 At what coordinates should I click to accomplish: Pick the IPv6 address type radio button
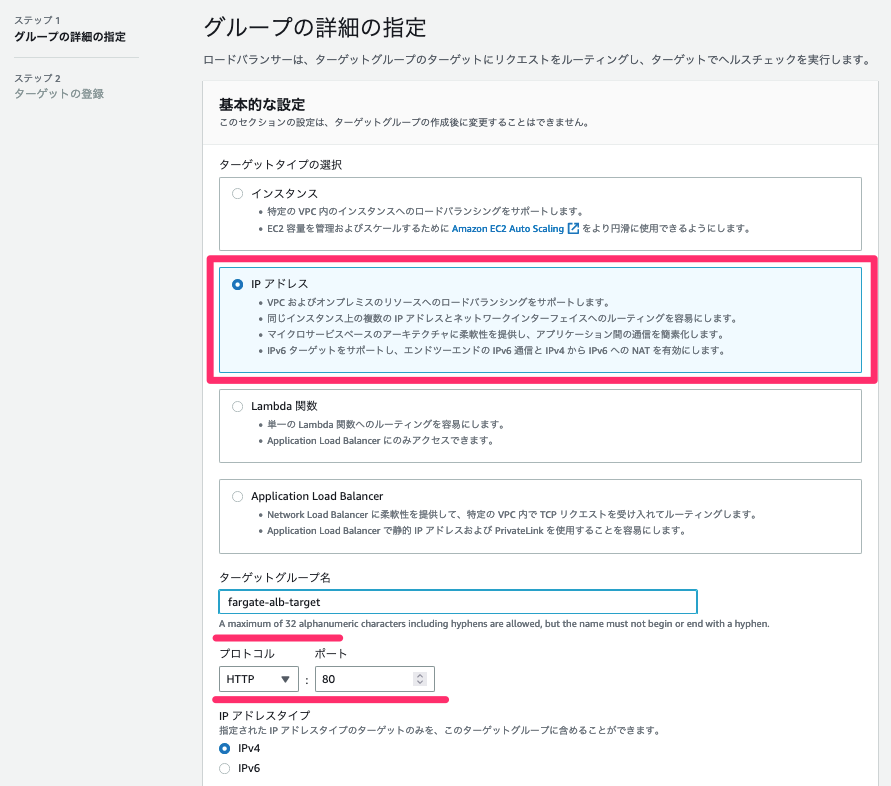coord(225,768)
